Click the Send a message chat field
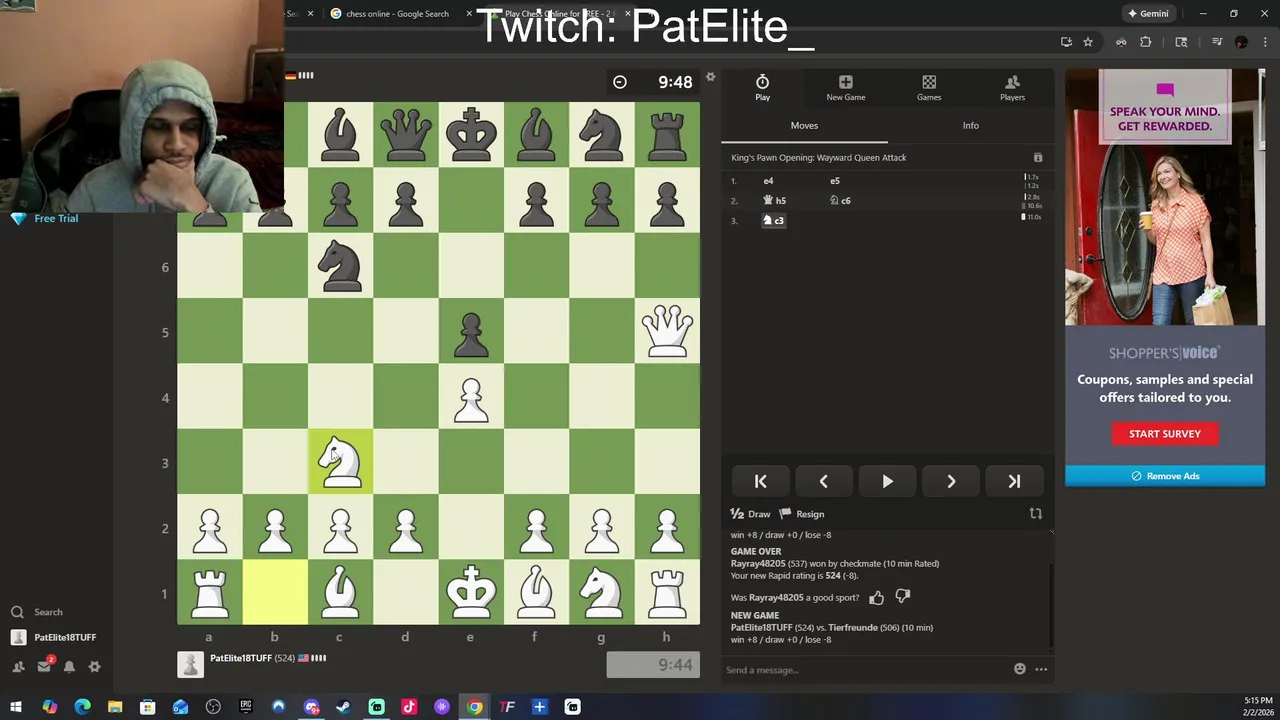Viewport: 1280px width, 720px height. point(865,670)
